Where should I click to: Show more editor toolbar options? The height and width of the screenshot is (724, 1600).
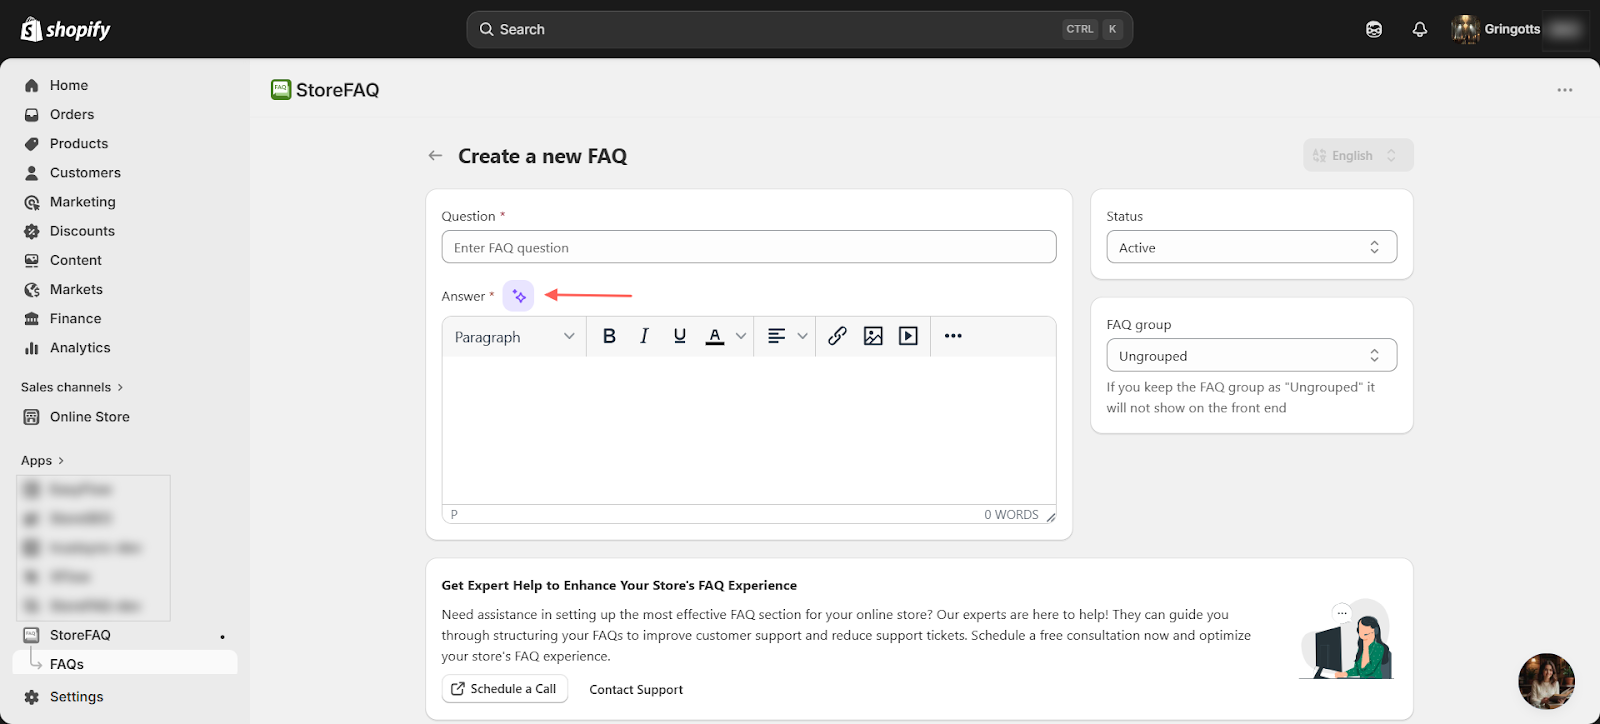point(953,336)
